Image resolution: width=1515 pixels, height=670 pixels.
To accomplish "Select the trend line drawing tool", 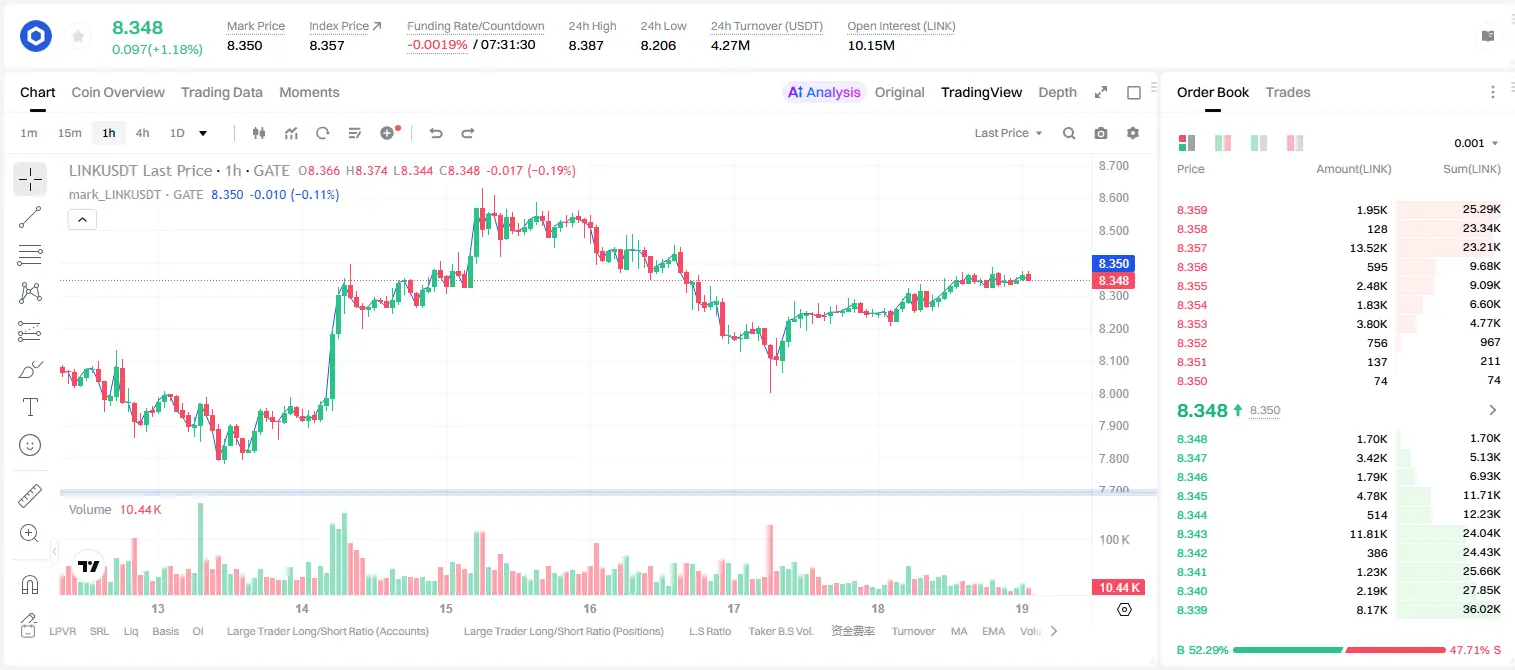I will (x=30, y=217).
